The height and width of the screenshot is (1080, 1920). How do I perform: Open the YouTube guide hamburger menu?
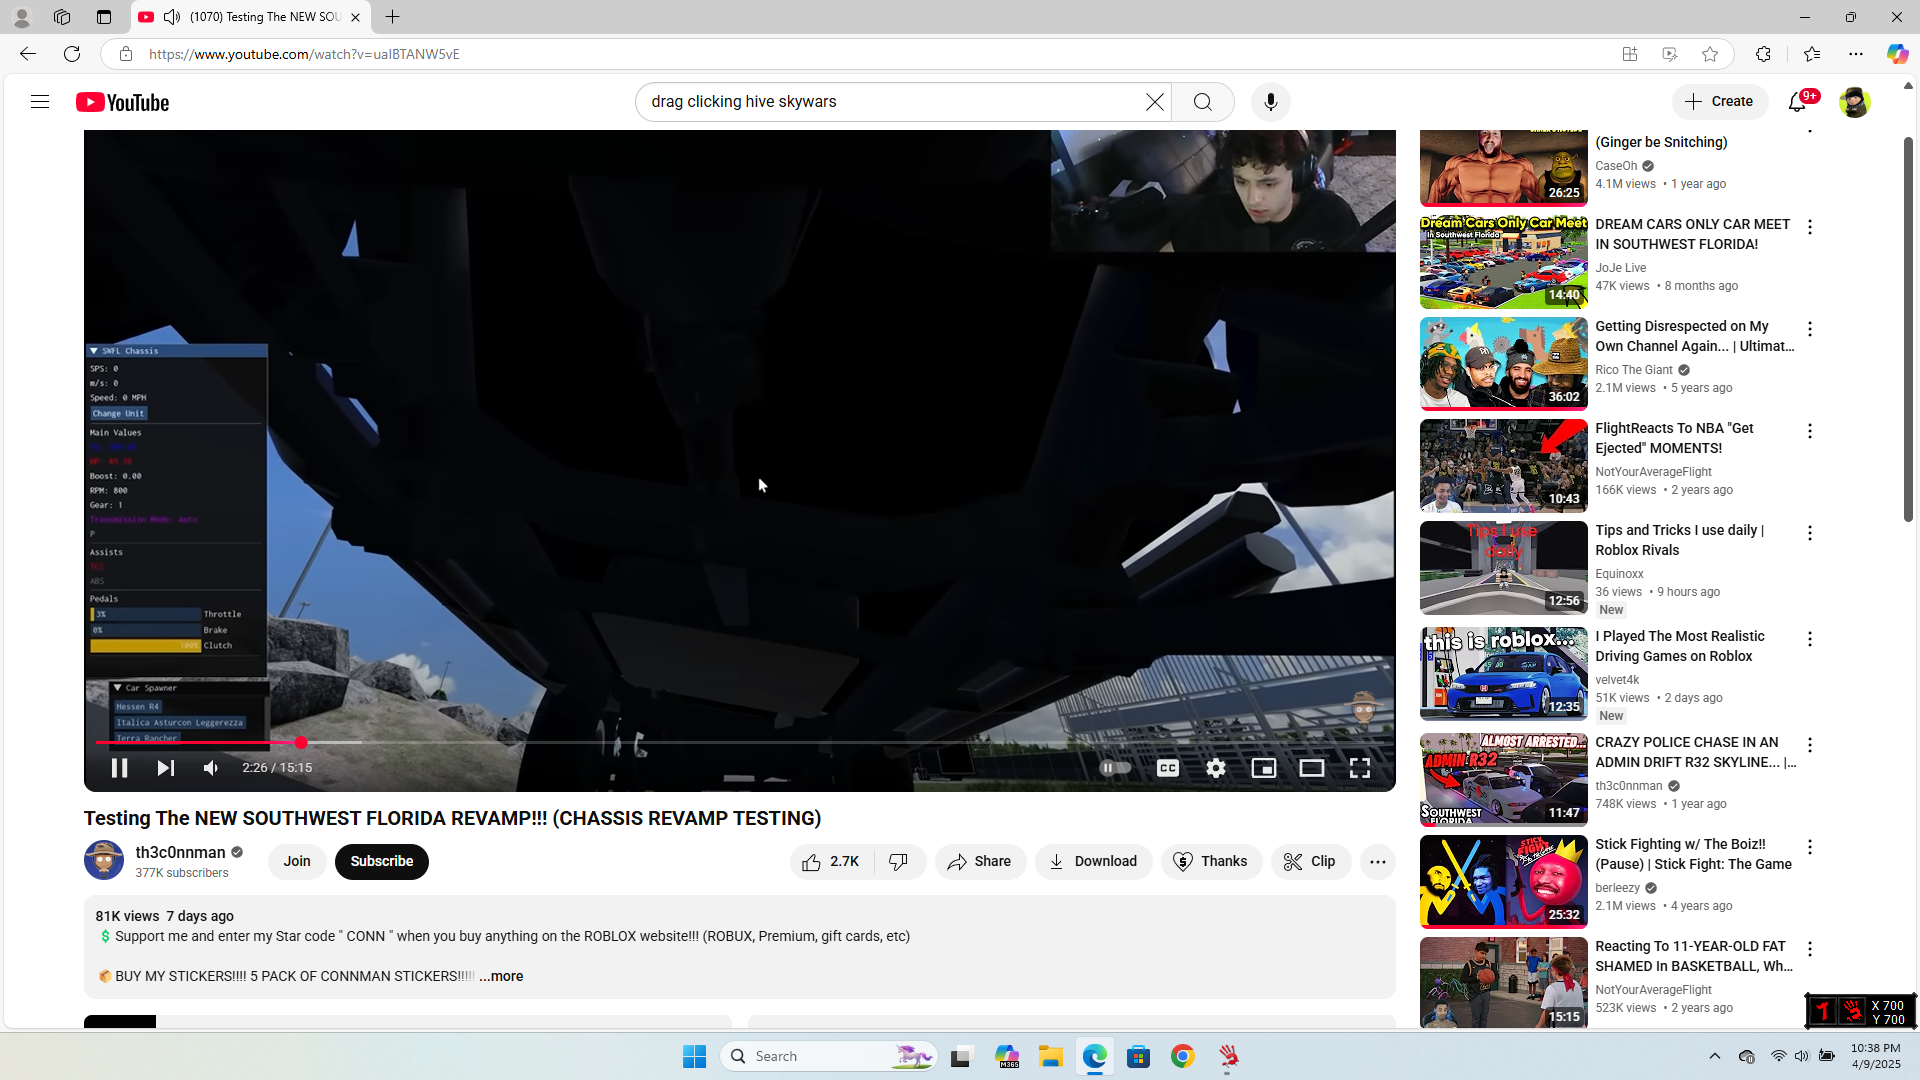(40, 102)
